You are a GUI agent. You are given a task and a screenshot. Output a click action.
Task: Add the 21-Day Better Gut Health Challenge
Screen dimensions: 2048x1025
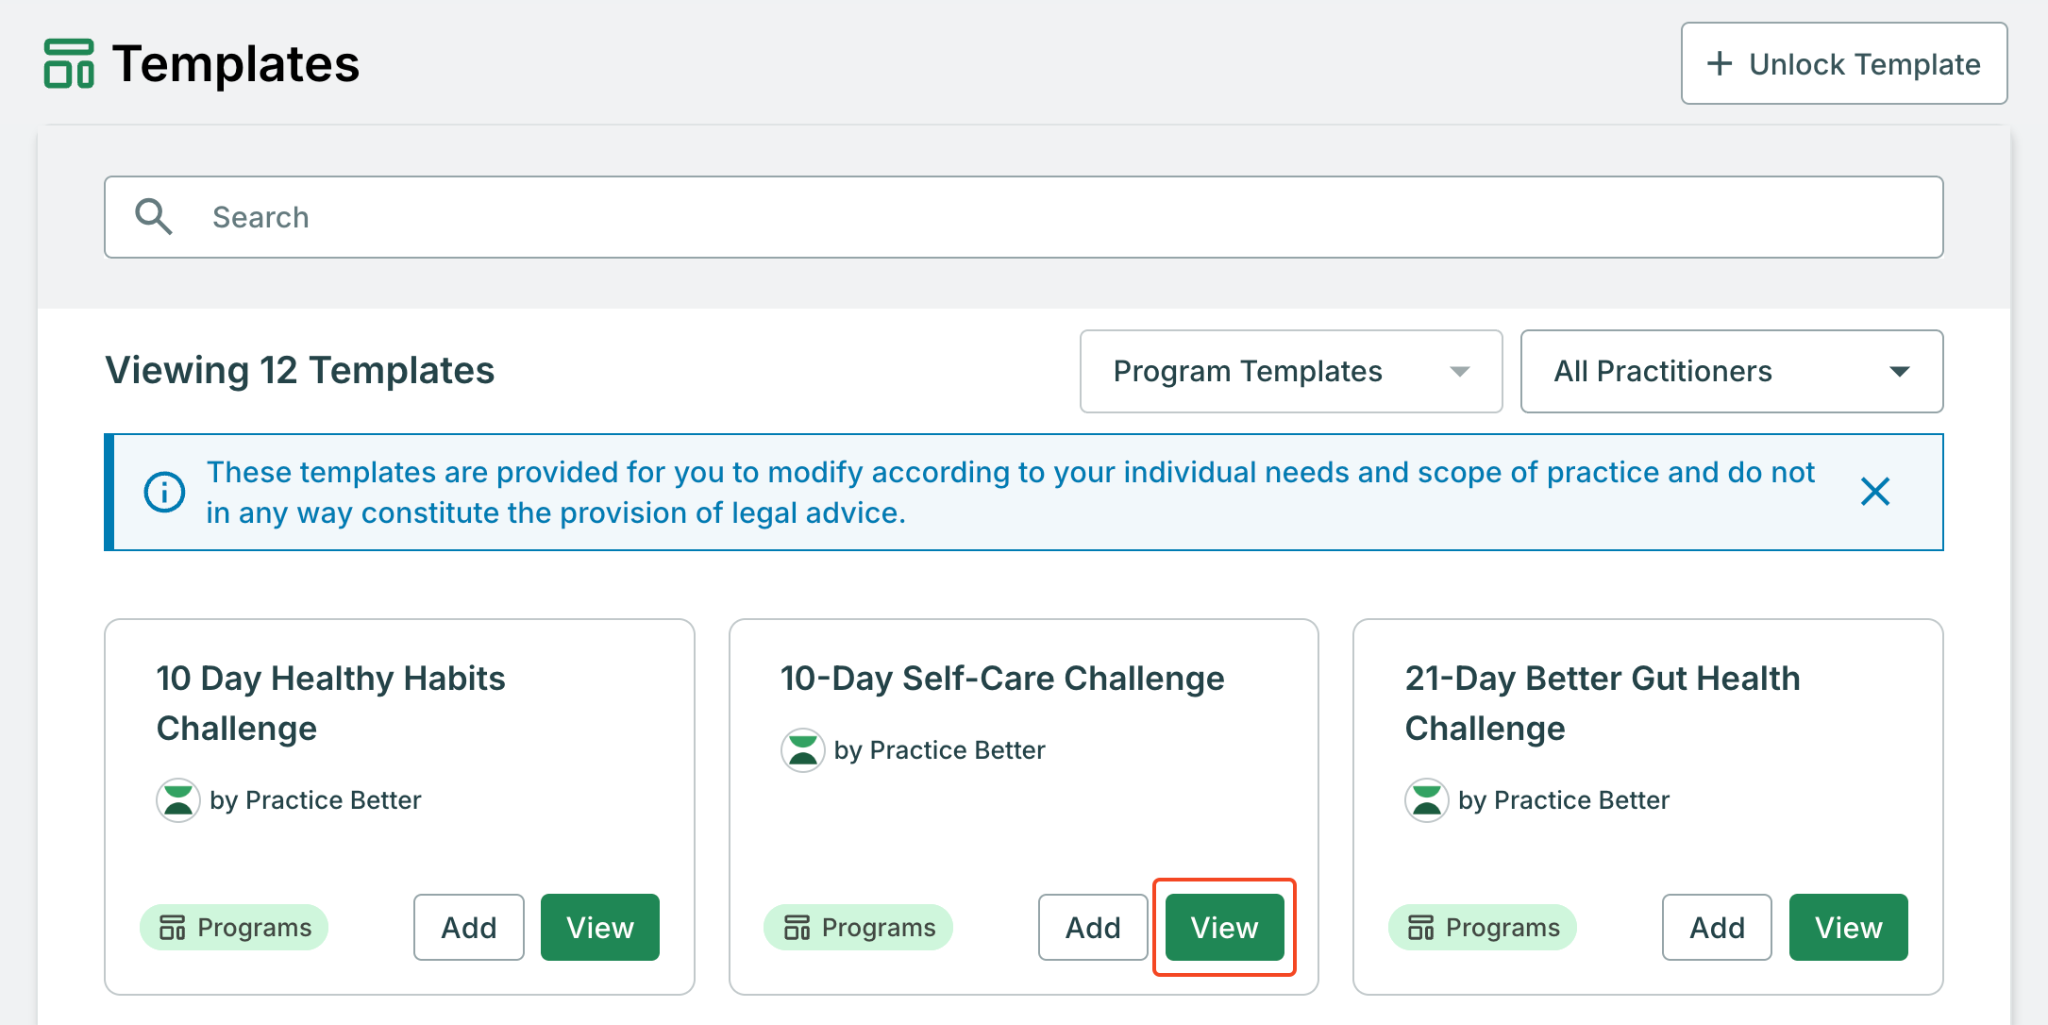[x=1717, y=928]
